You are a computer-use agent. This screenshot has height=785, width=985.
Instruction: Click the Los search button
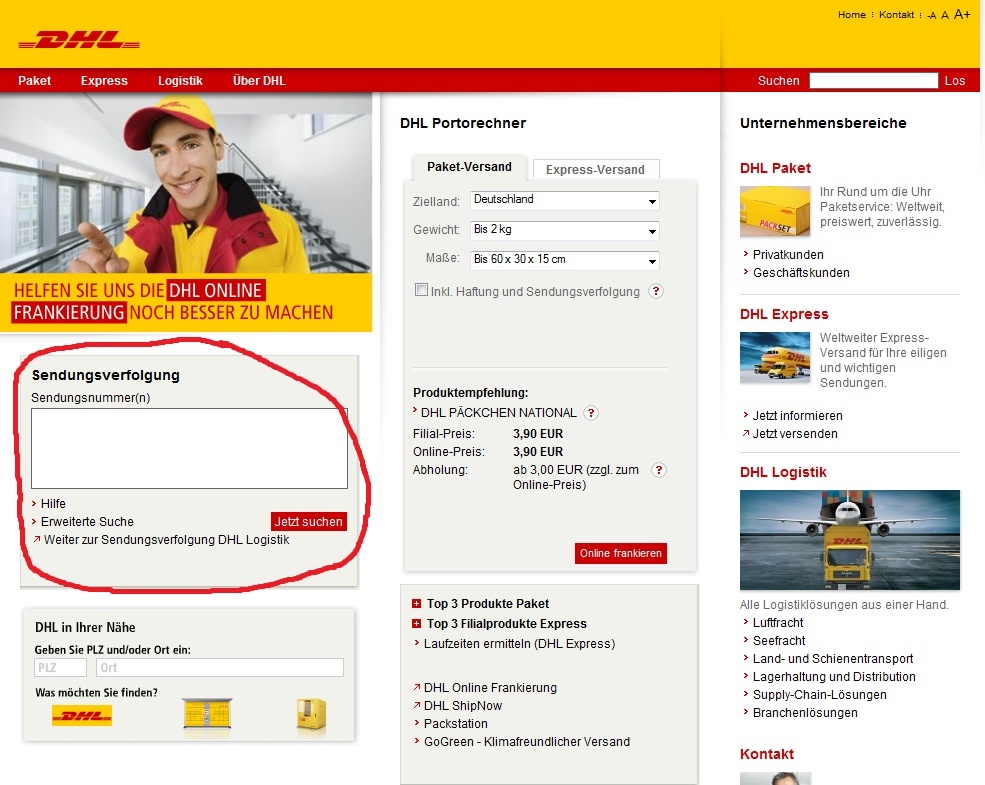tap(955, 80)
